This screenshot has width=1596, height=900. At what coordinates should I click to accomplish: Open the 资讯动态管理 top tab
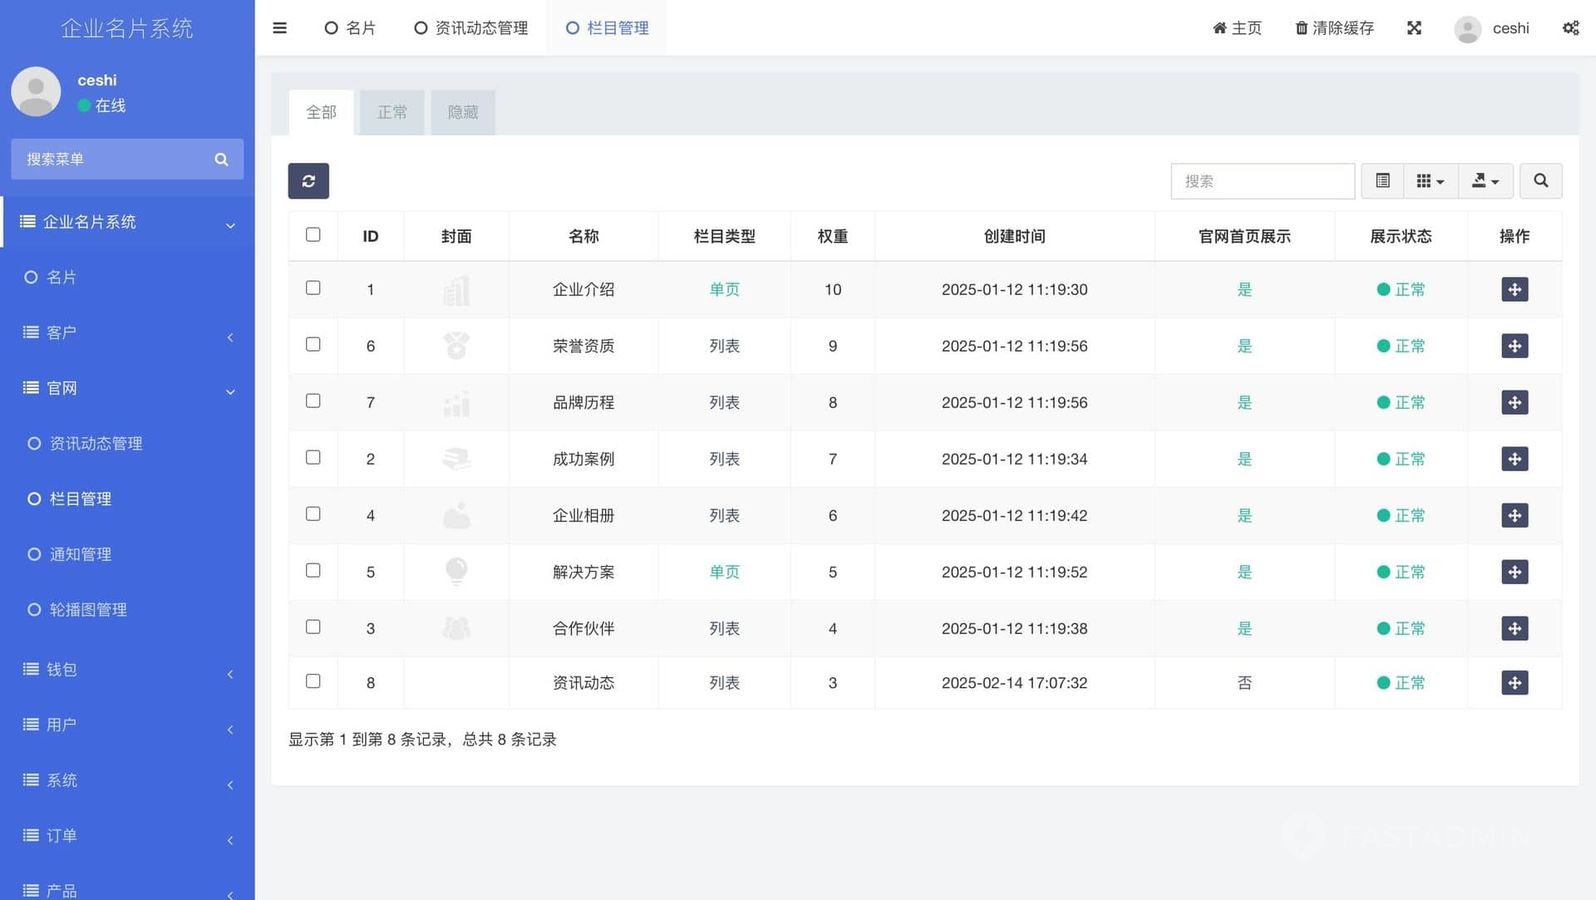pos(471,28)
